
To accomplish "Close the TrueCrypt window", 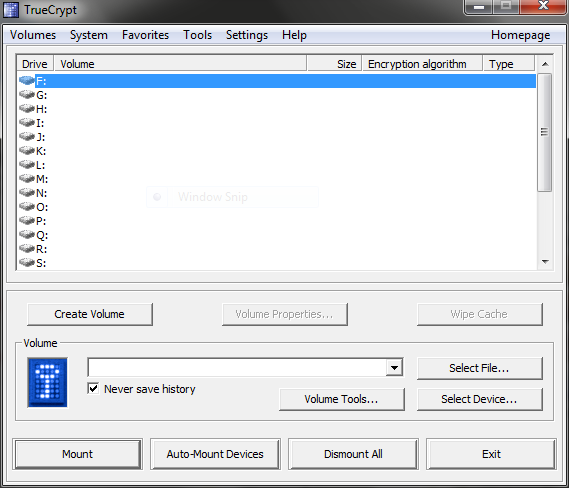I will pos(543,7).
